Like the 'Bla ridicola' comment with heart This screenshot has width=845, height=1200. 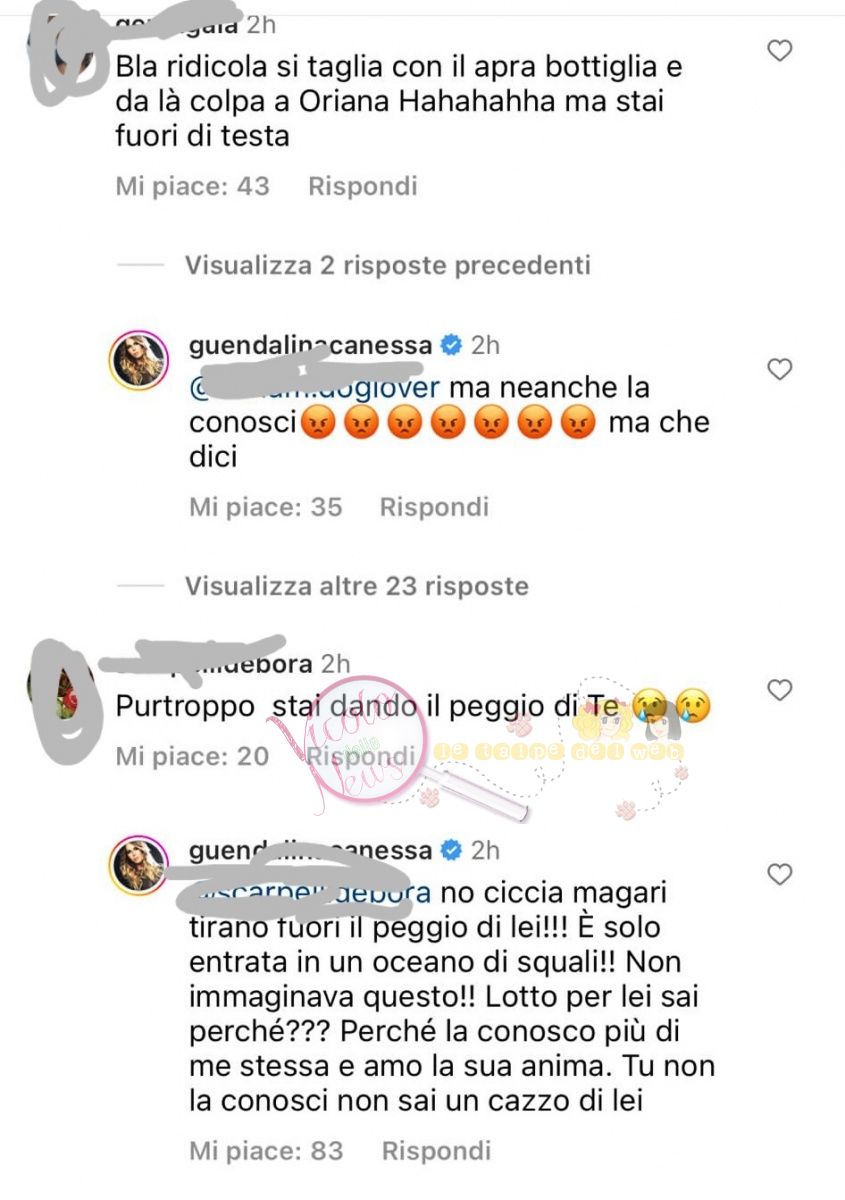pos(778,50)
